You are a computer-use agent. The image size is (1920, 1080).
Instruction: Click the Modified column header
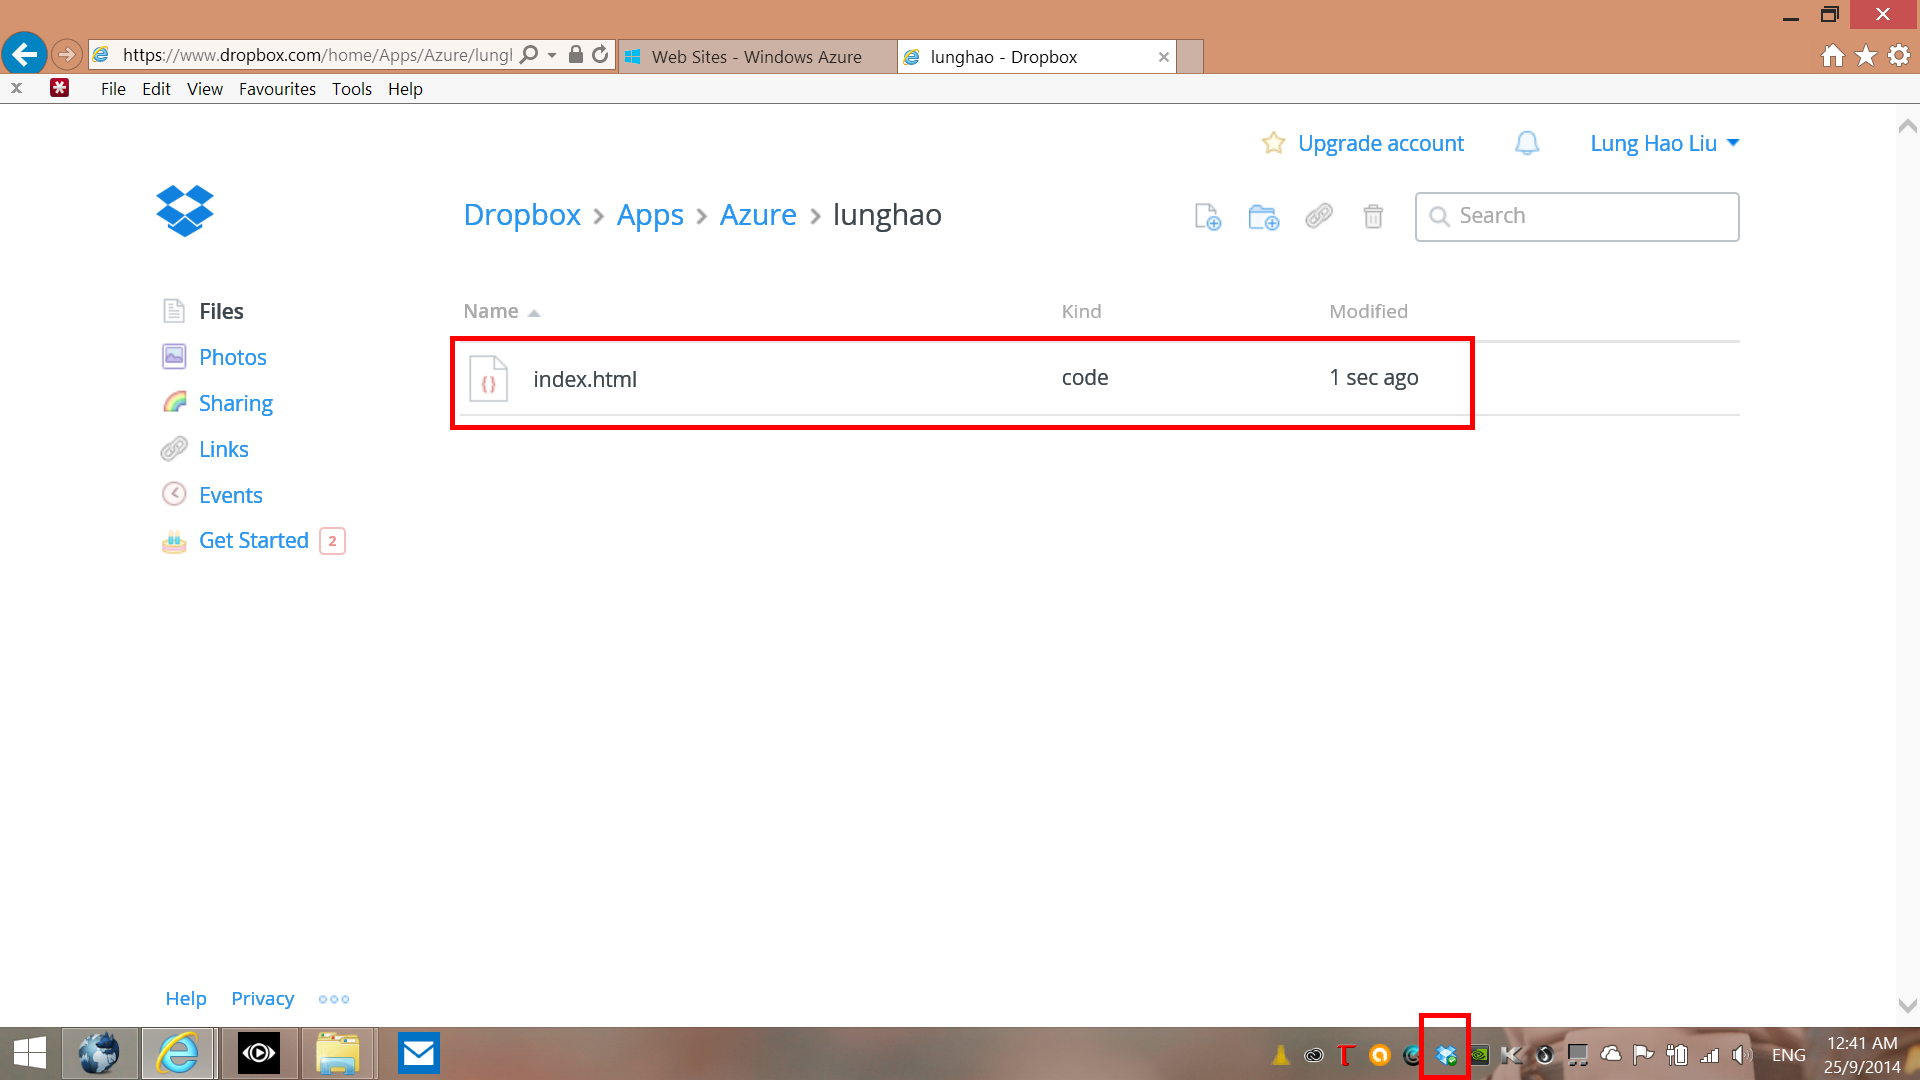[x=1368, y=311]
